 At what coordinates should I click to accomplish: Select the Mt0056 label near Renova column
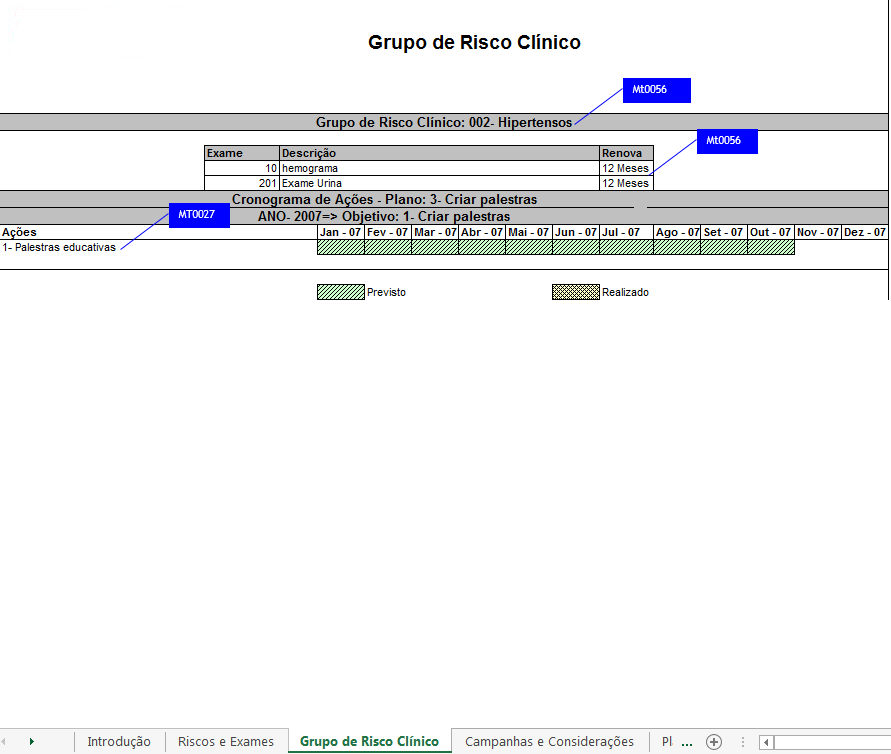(x=727, y=141)
